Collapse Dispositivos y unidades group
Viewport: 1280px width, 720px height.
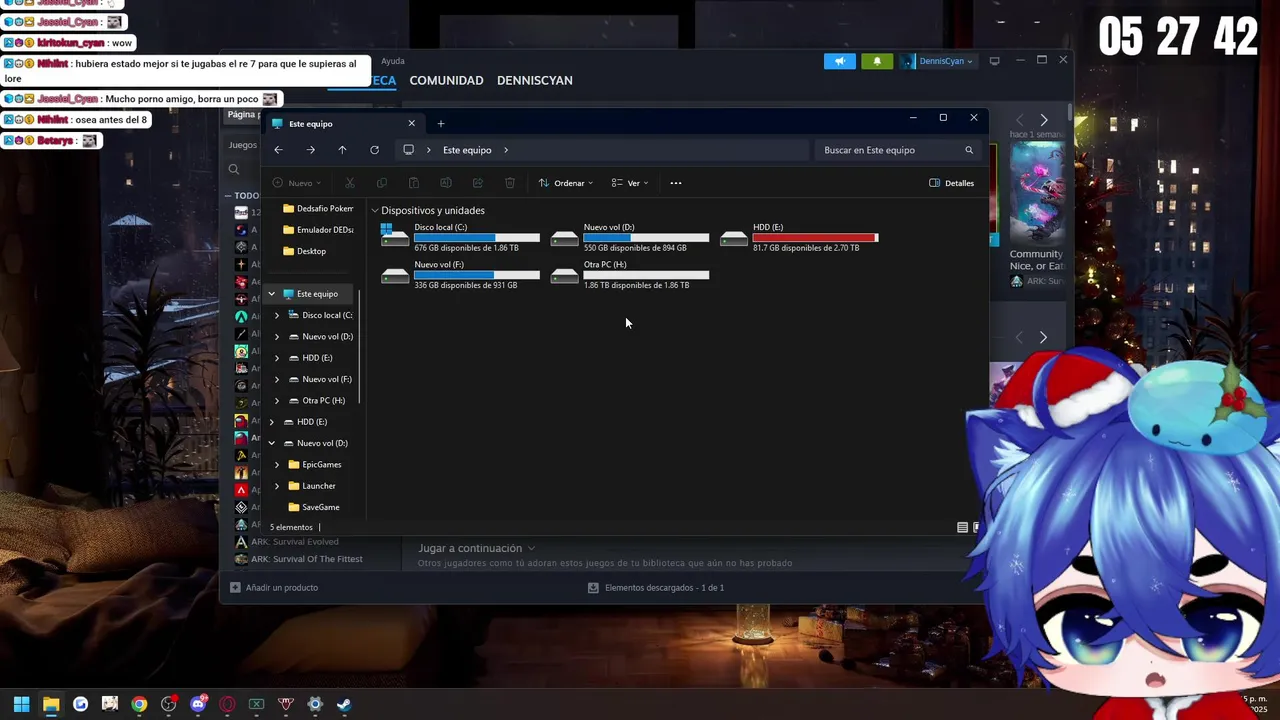click(375, 211)
